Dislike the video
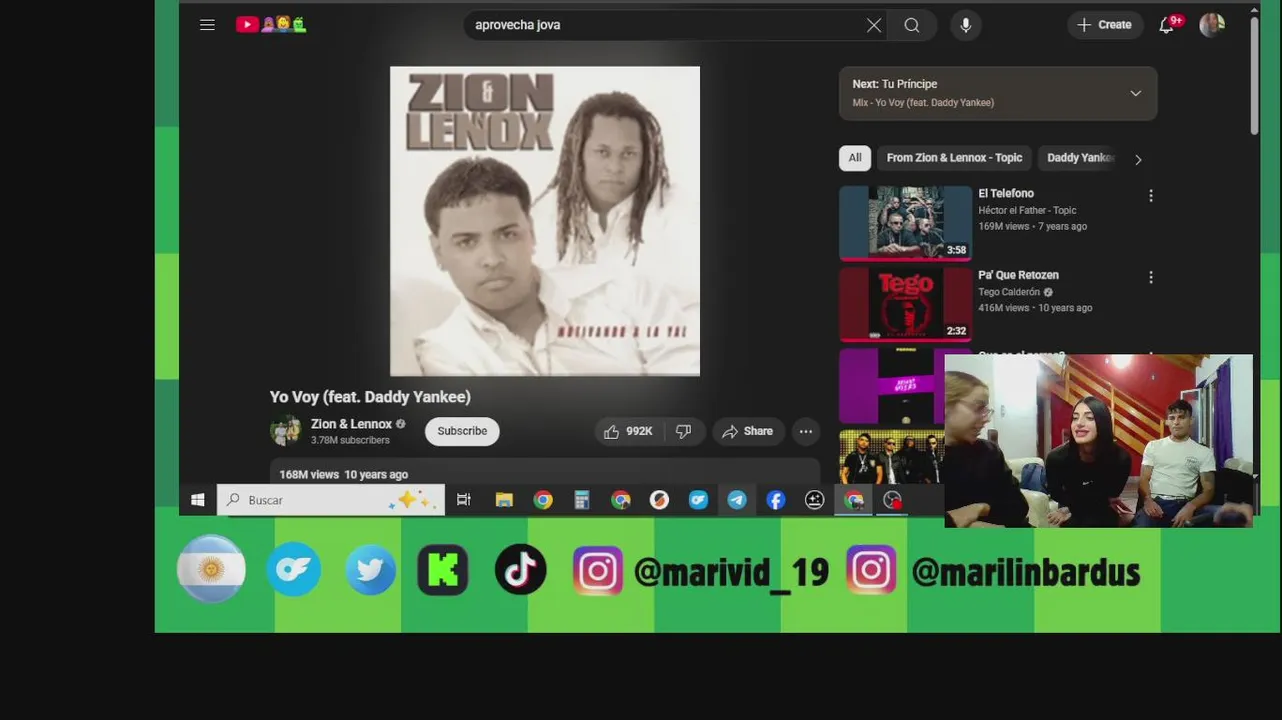Screen dimensions: 1282x720 pos(684,431)
